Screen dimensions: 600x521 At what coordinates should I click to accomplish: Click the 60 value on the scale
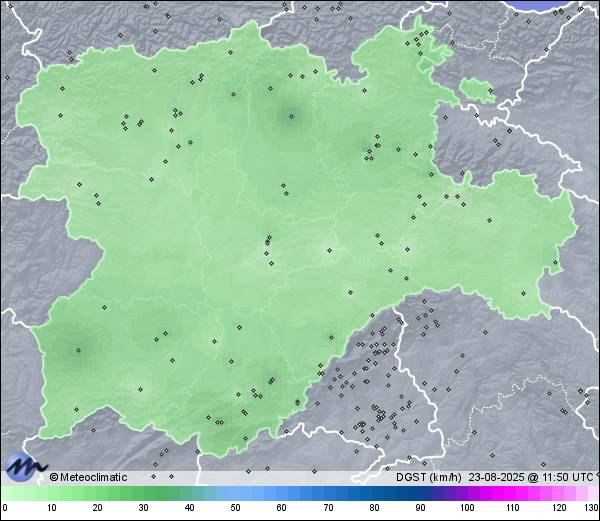tap(282, 508)
